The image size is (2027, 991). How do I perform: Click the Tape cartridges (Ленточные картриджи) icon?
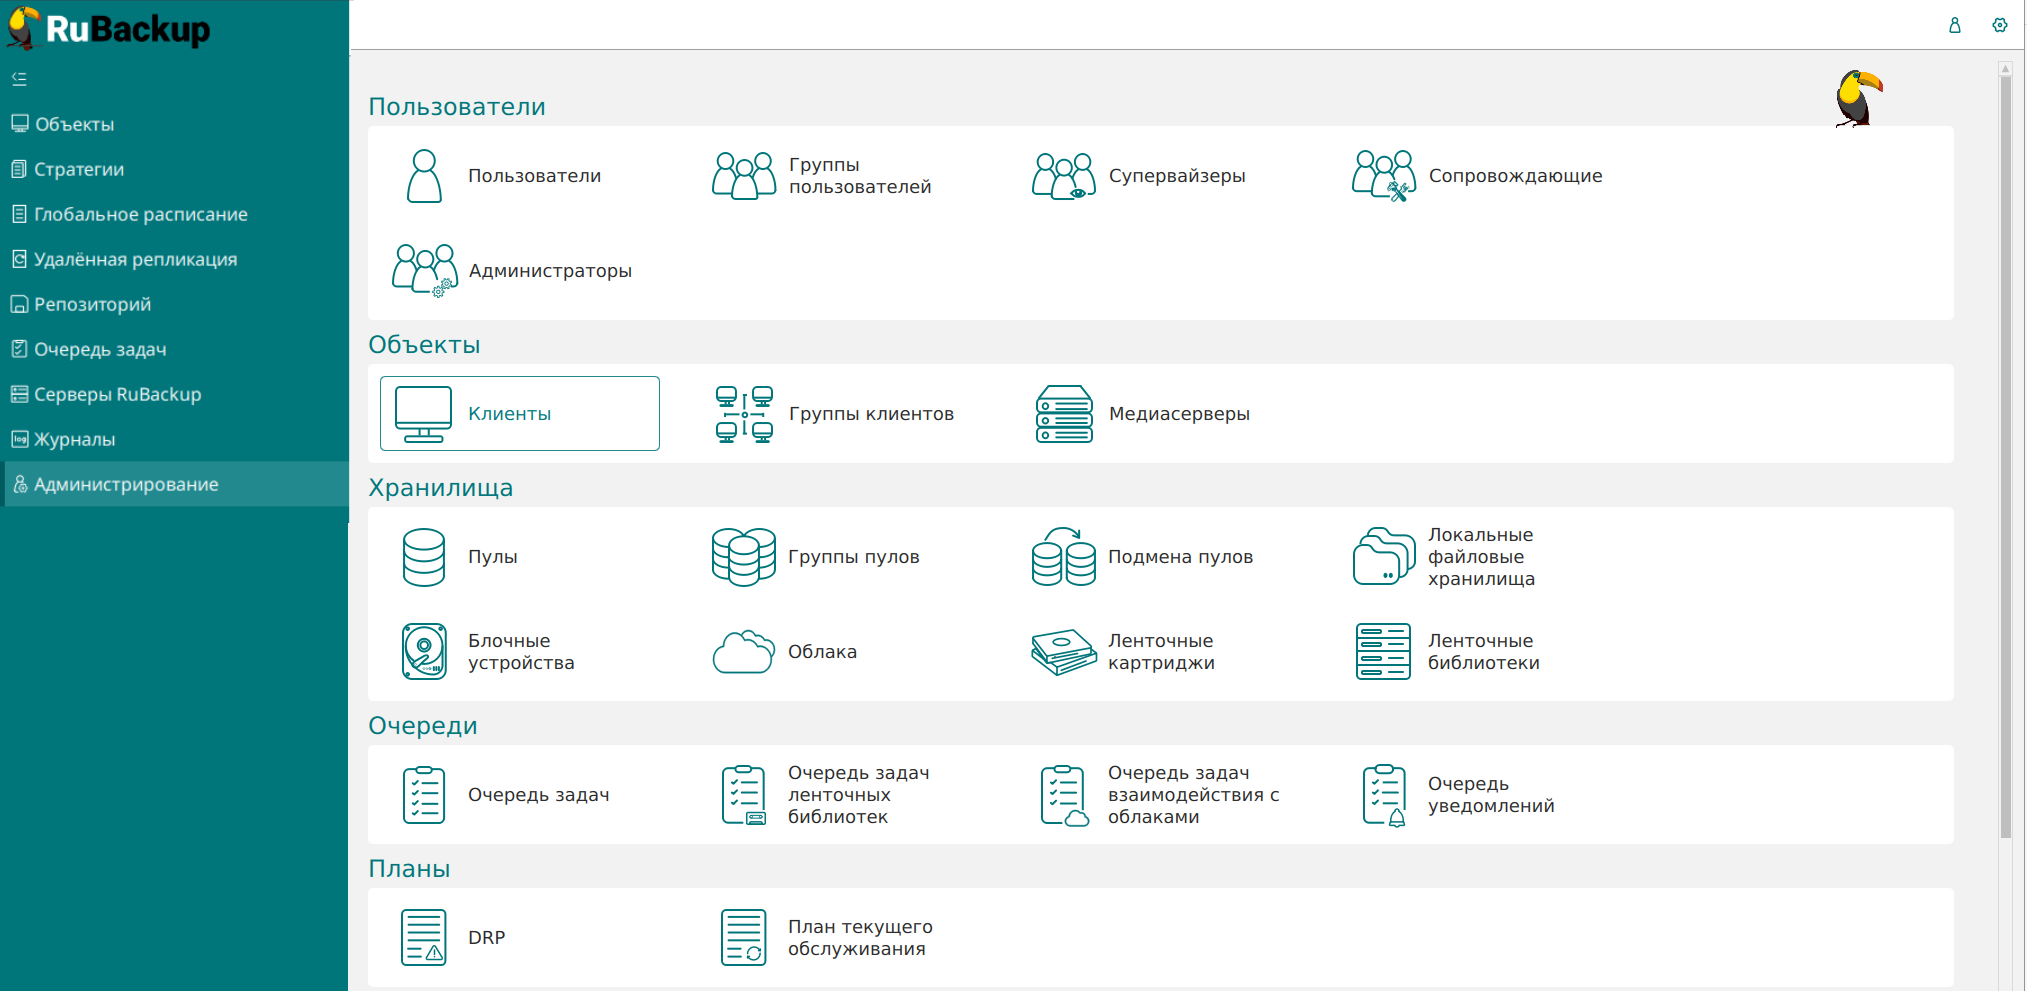coord(1064,652)
